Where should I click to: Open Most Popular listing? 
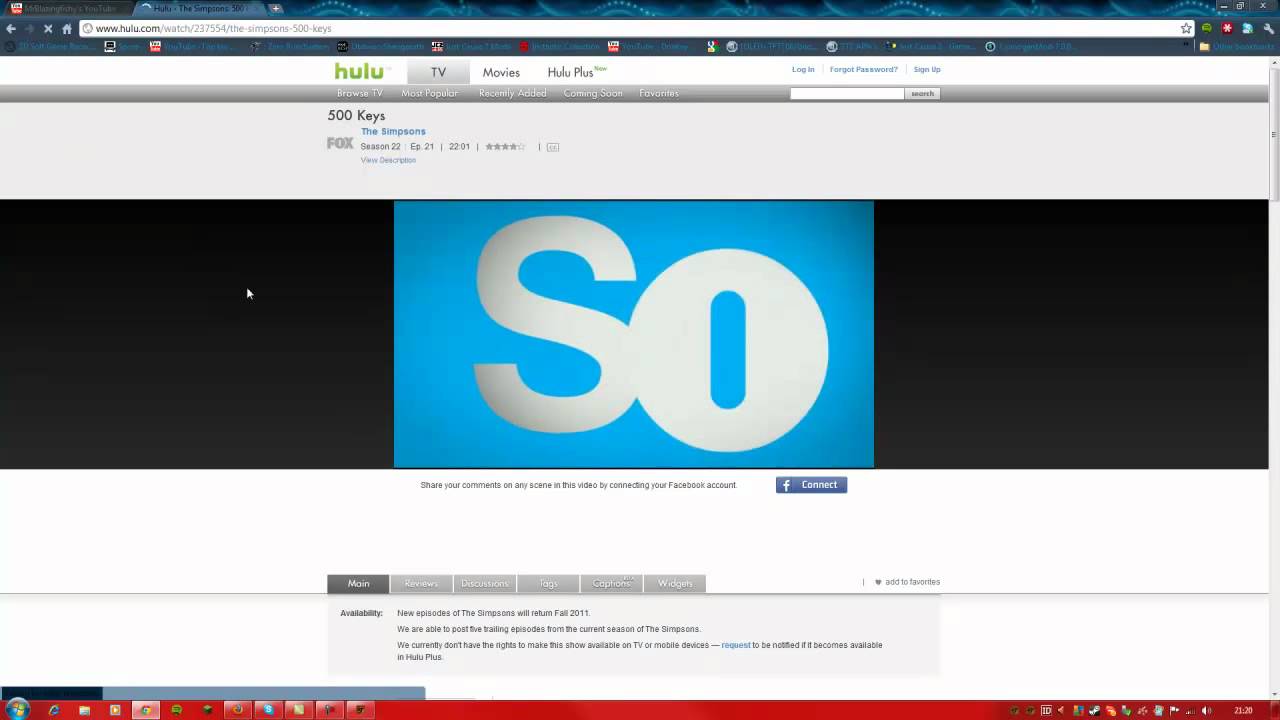coord(430,93)
